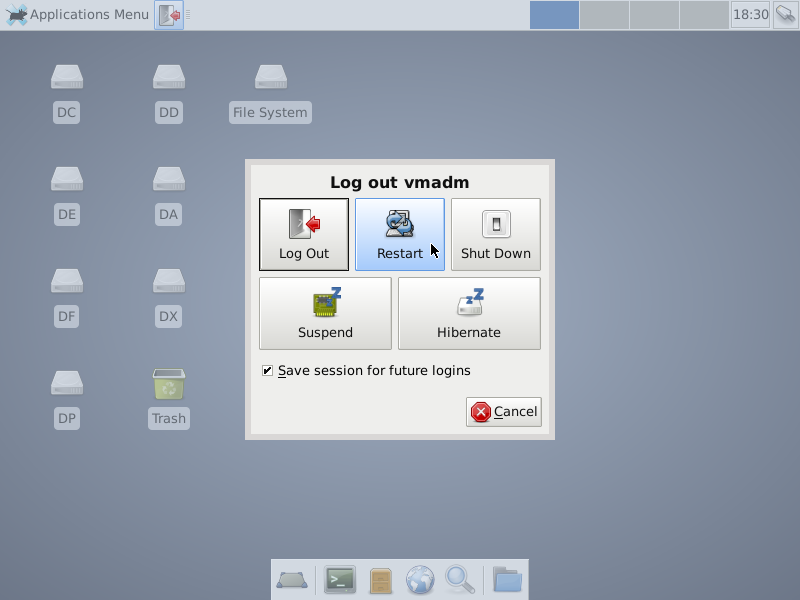800x600 pixels.
Task: Open the web browser from the dock
Action: (x=420, y=579)
